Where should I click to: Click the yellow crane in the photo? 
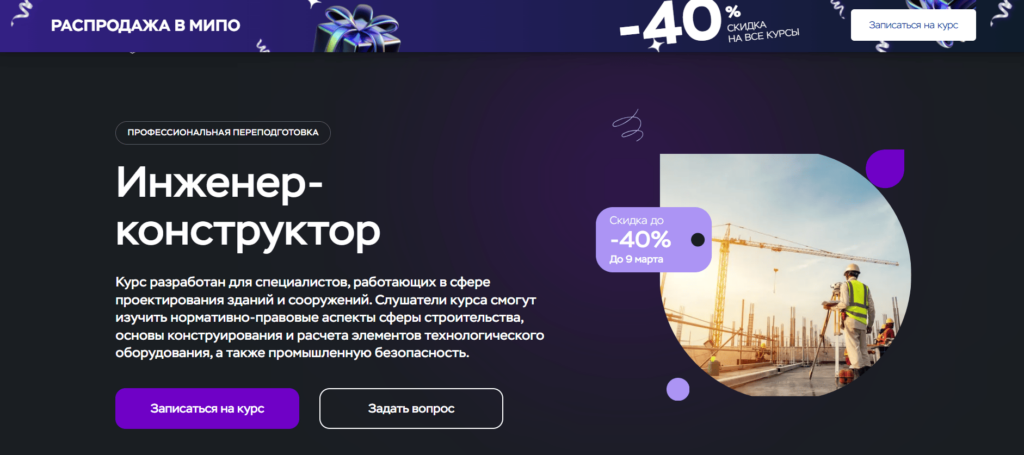click(784, 274)
